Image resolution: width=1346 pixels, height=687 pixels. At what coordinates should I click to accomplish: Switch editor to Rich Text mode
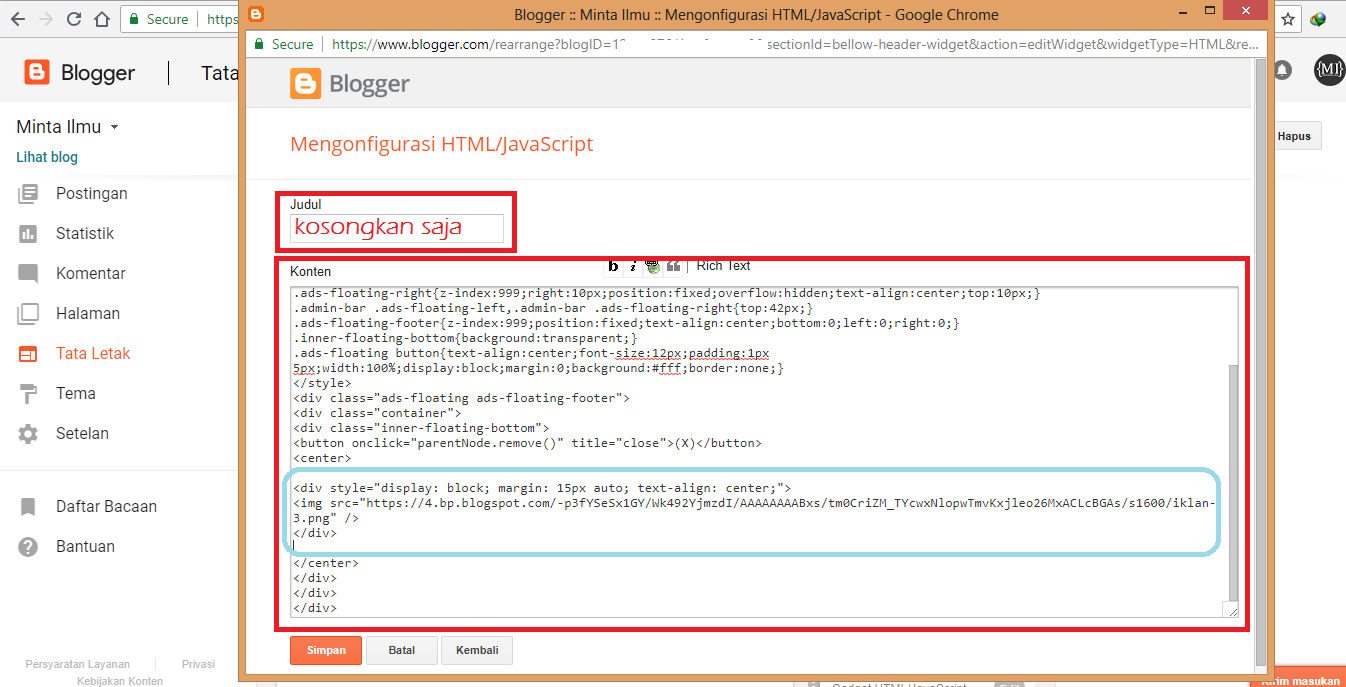723,266
